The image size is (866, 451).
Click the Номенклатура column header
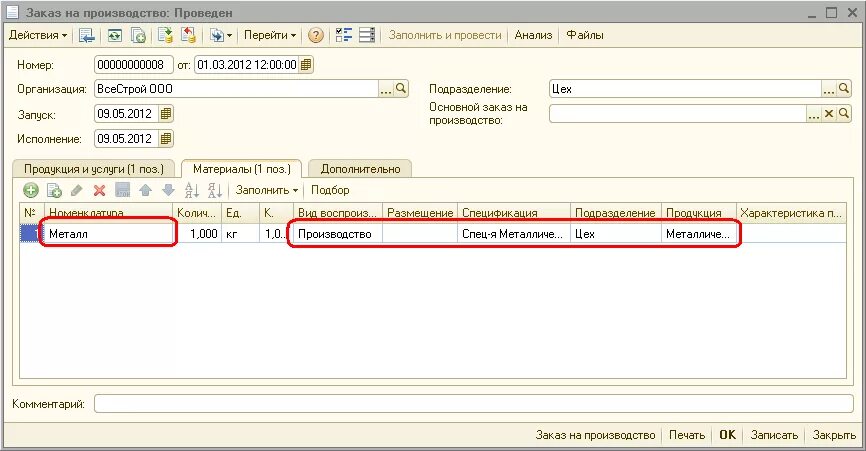coord(109,213)
